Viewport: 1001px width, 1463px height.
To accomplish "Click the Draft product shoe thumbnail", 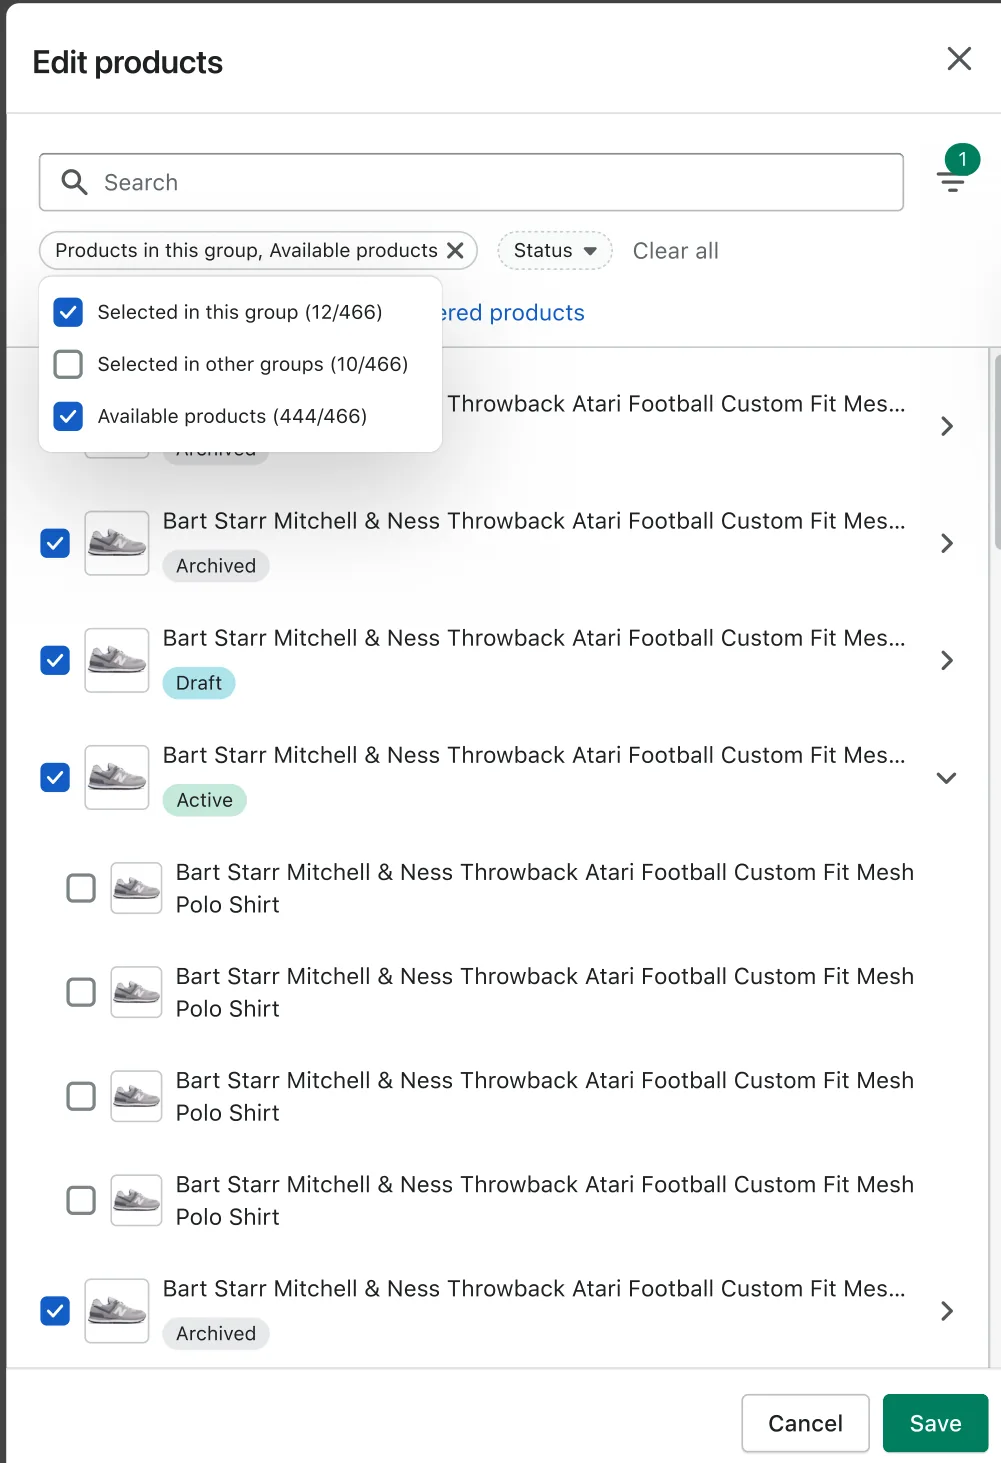I will pos(117,660).
